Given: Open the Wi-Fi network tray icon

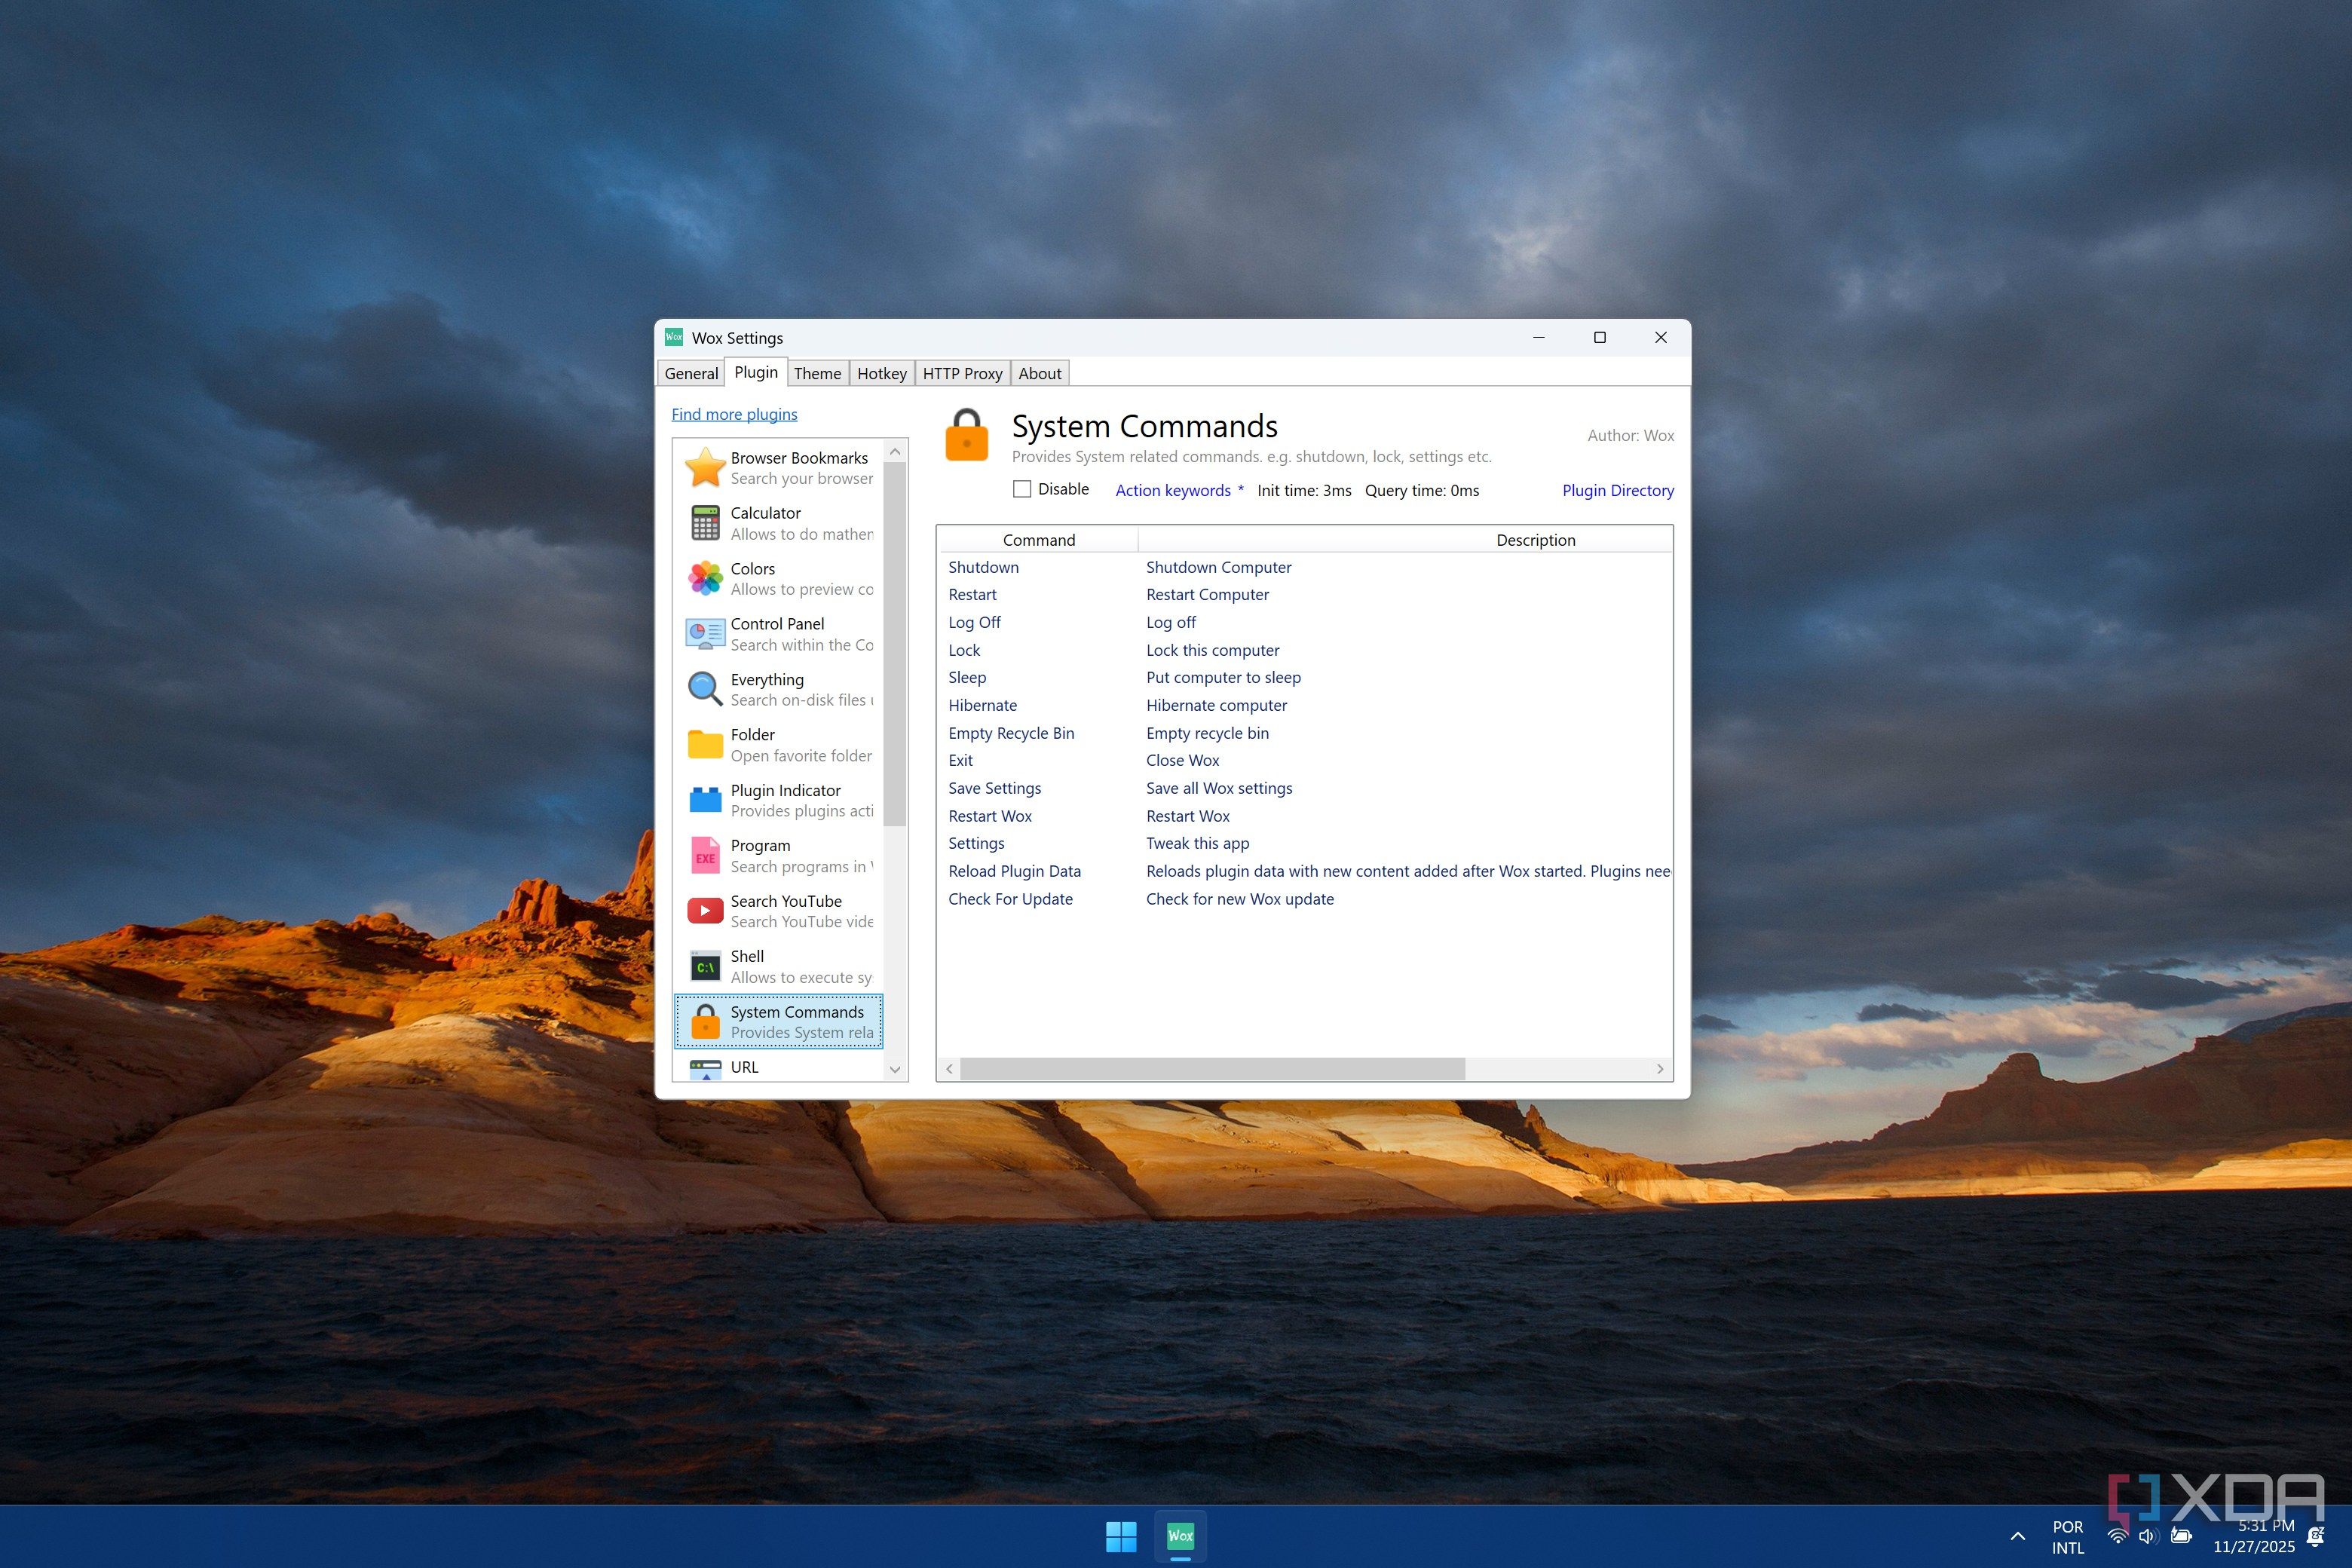Looking at the screenshot, I should [2117, 1536].
